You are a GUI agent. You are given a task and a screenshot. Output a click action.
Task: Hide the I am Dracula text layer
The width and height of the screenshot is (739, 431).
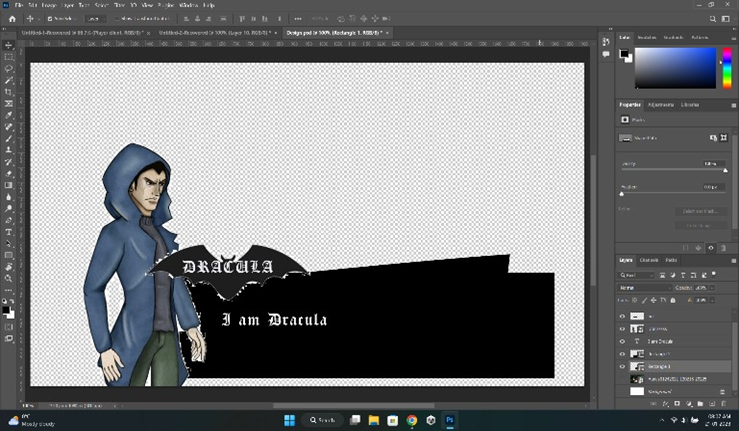622,341
